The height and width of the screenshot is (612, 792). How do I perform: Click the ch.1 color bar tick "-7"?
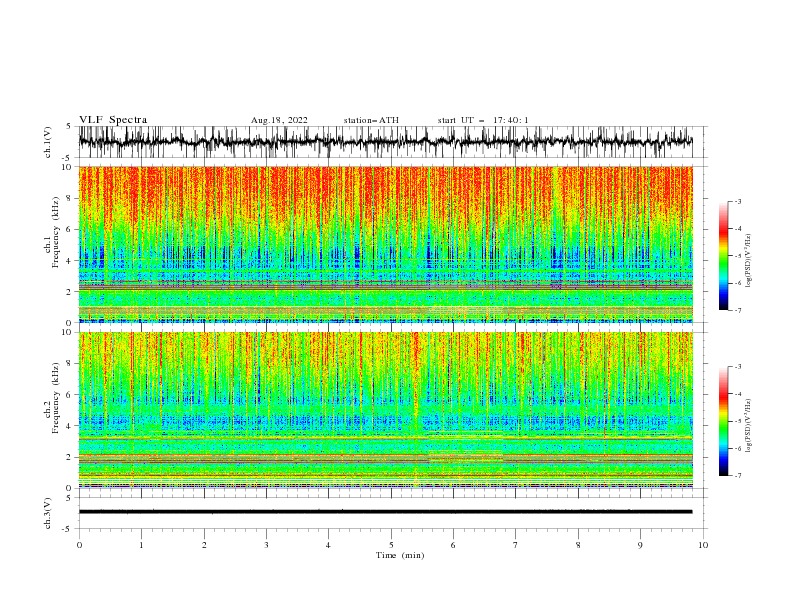point(737,311)
